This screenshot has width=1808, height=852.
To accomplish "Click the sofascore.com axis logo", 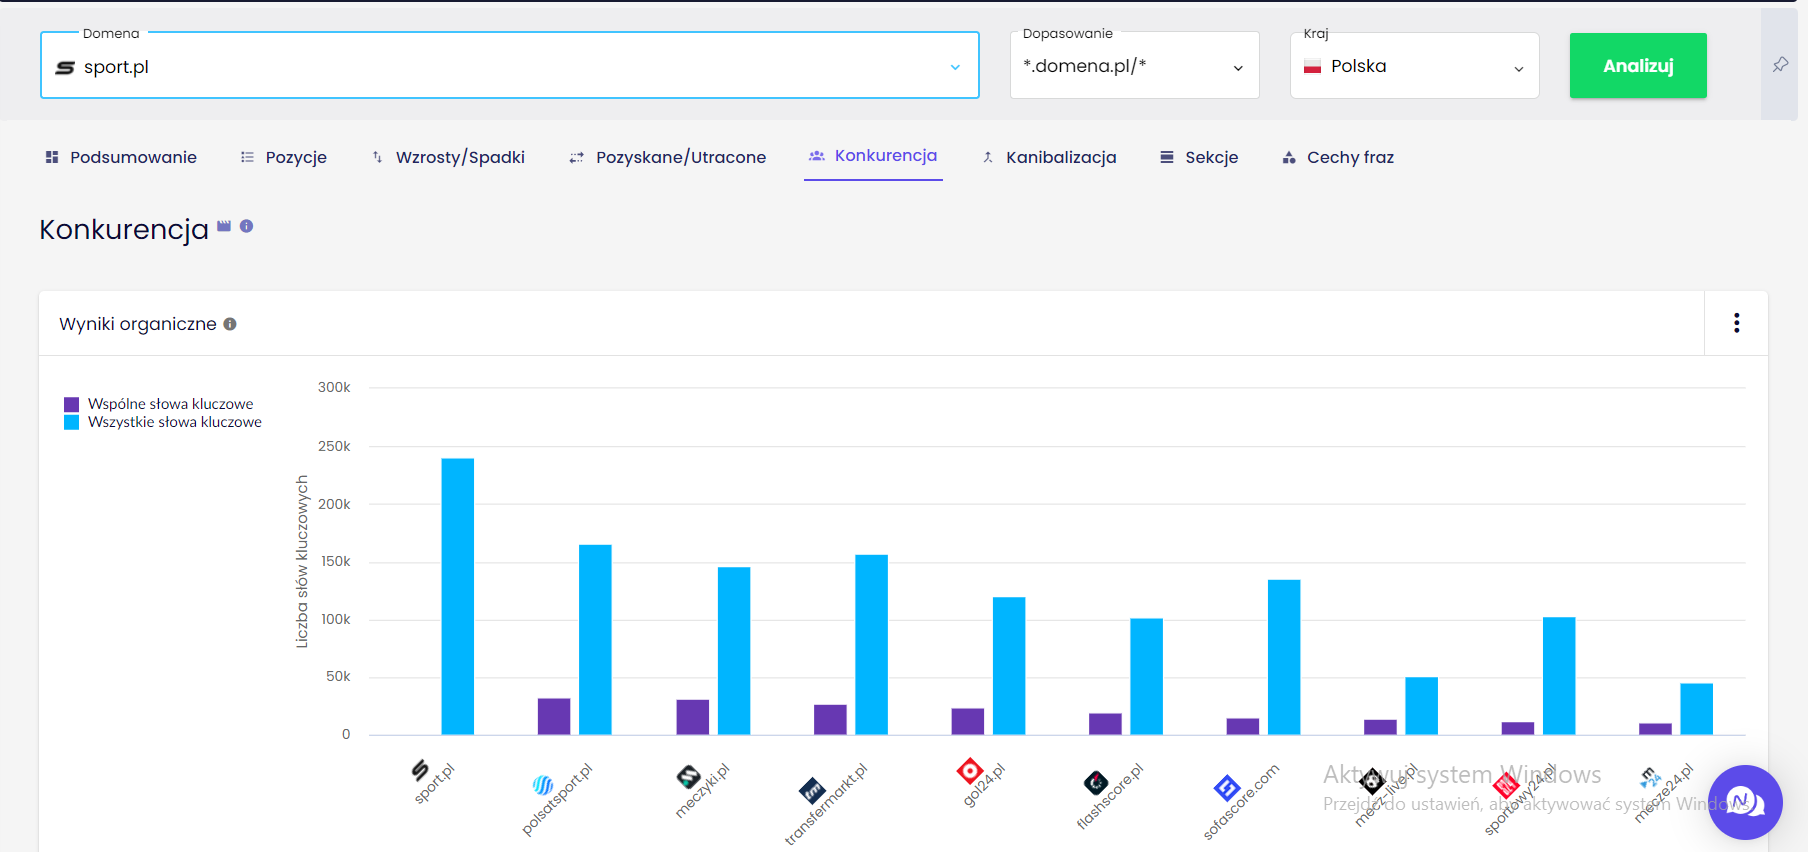I will click(1227, 788).
